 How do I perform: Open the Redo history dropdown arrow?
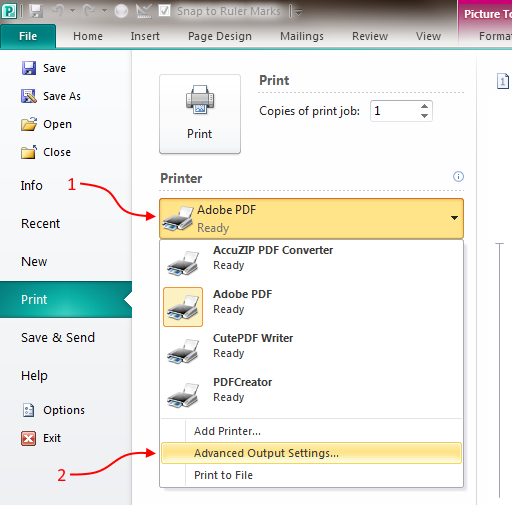104,11
